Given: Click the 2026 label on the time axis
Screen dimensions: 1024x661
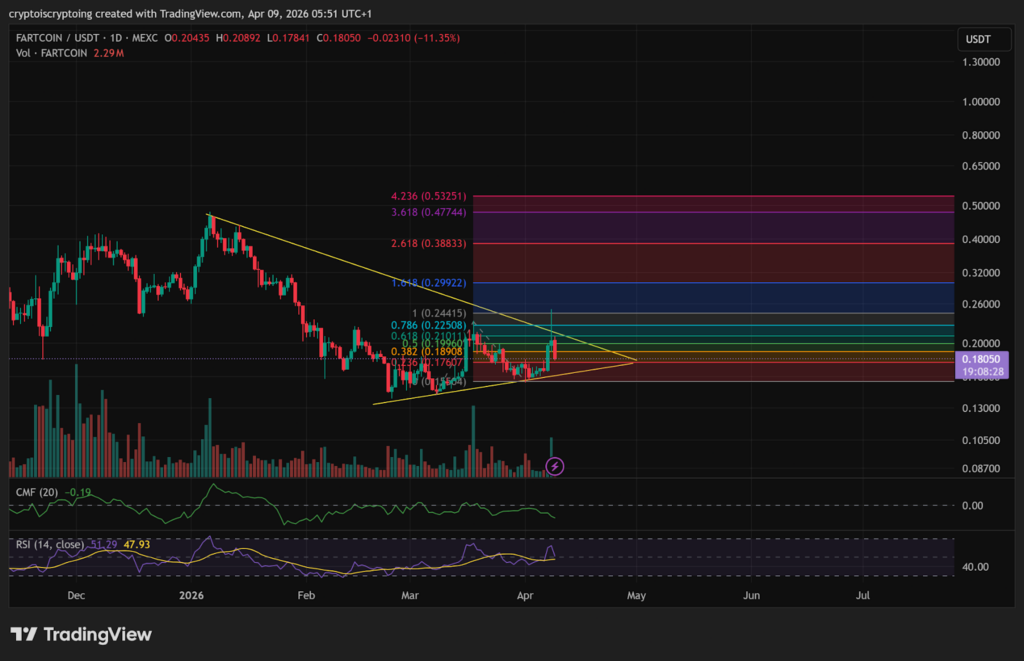Looking at the screenshot, I should [191, 595].
